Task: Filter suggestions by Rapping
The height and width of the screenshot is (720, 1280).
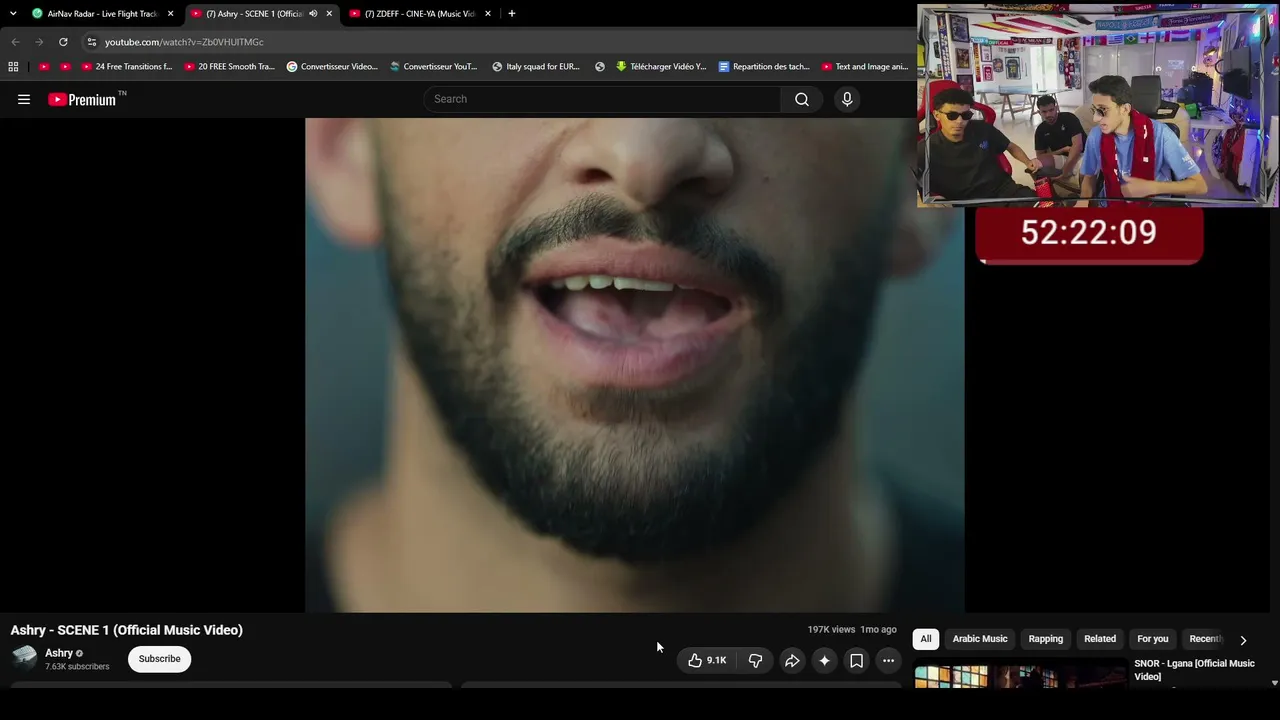Action: (1046, 639)
